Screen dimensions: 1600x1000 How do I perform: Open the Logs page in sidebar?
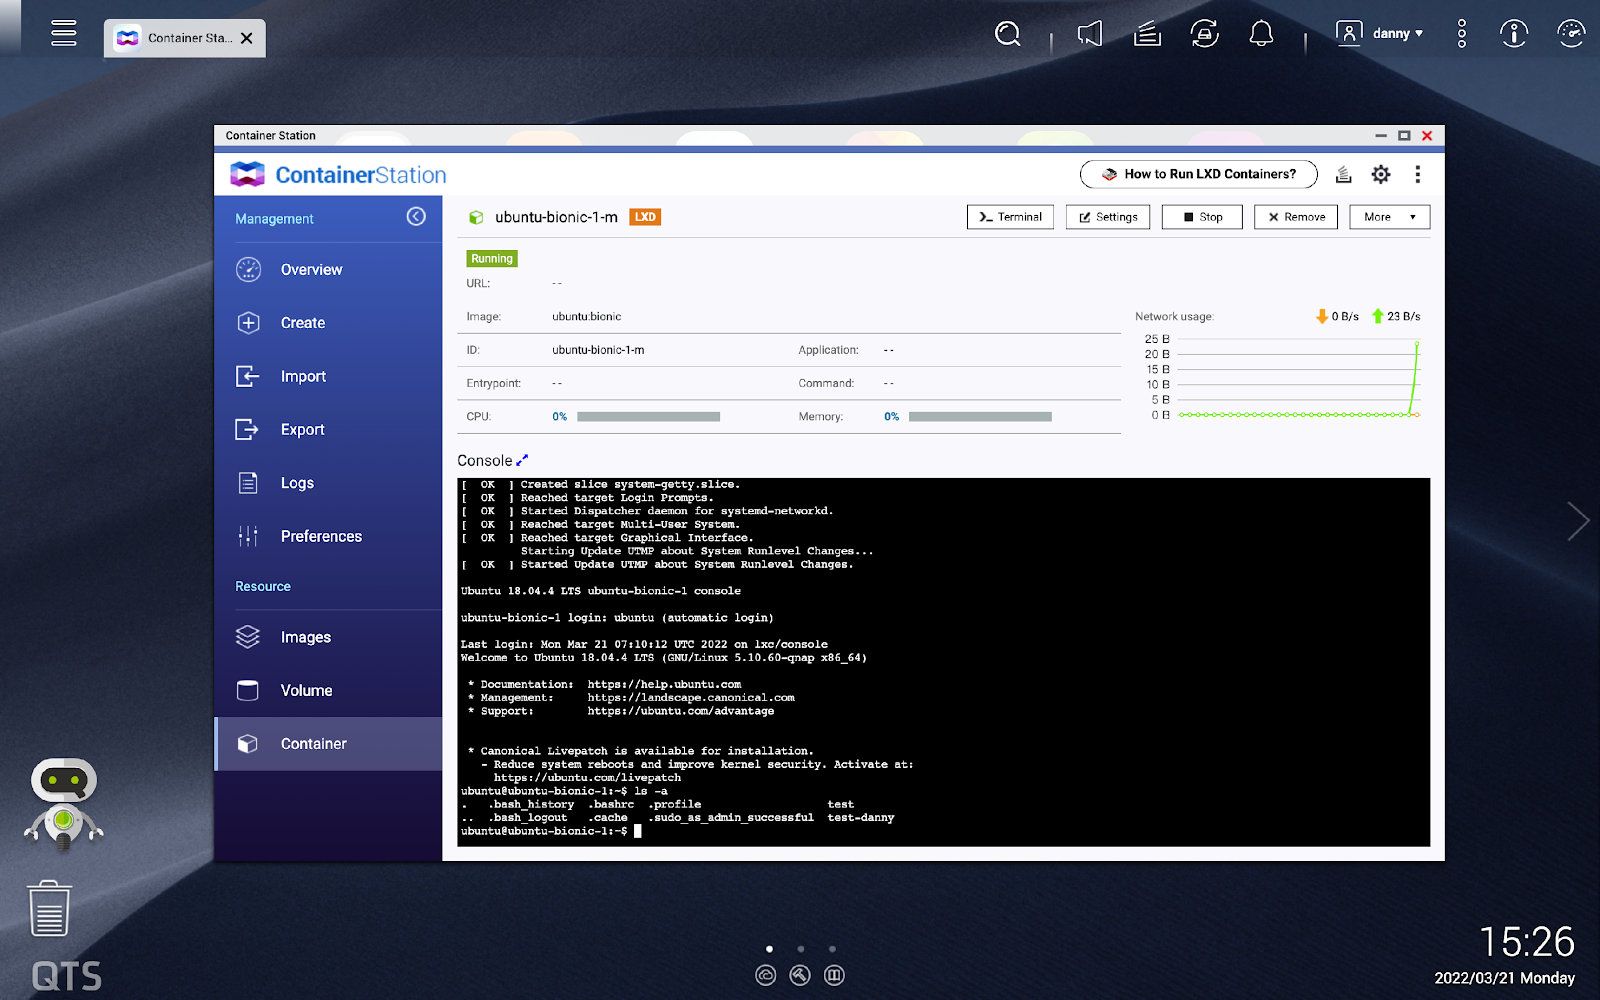328,483
